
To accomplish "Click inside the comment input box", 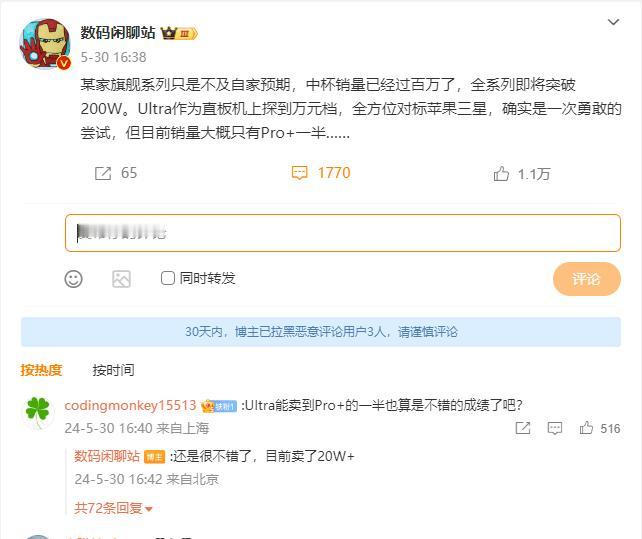I will pos(343,233).
